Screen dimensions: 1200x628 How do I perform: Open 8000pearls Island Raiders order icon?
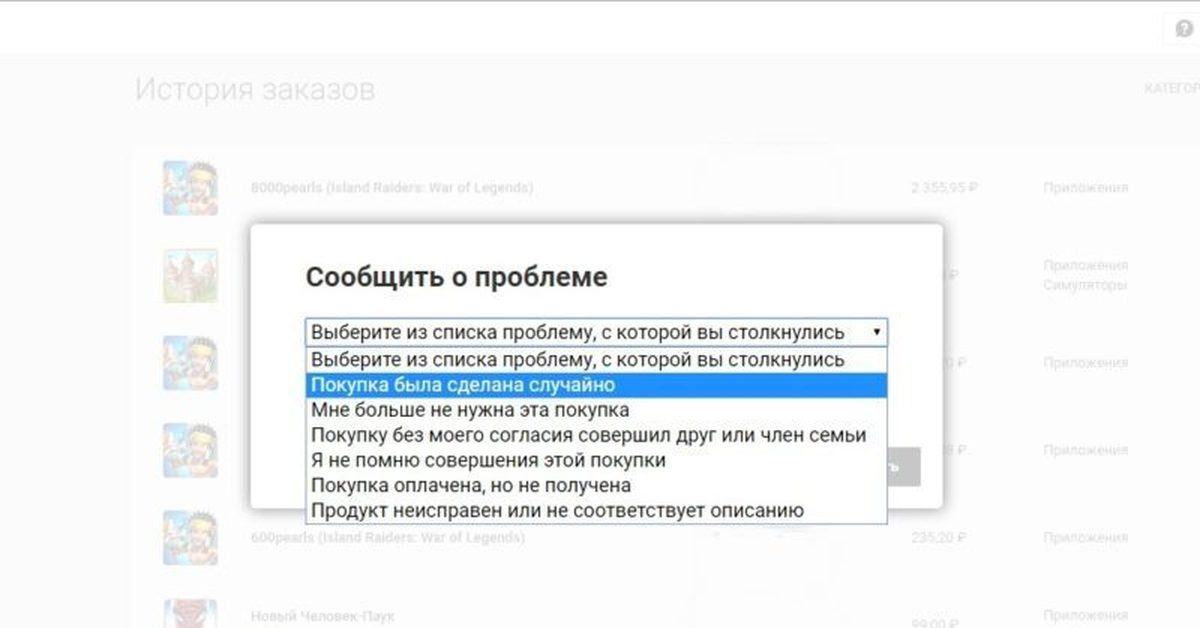[x=190, y=187]
